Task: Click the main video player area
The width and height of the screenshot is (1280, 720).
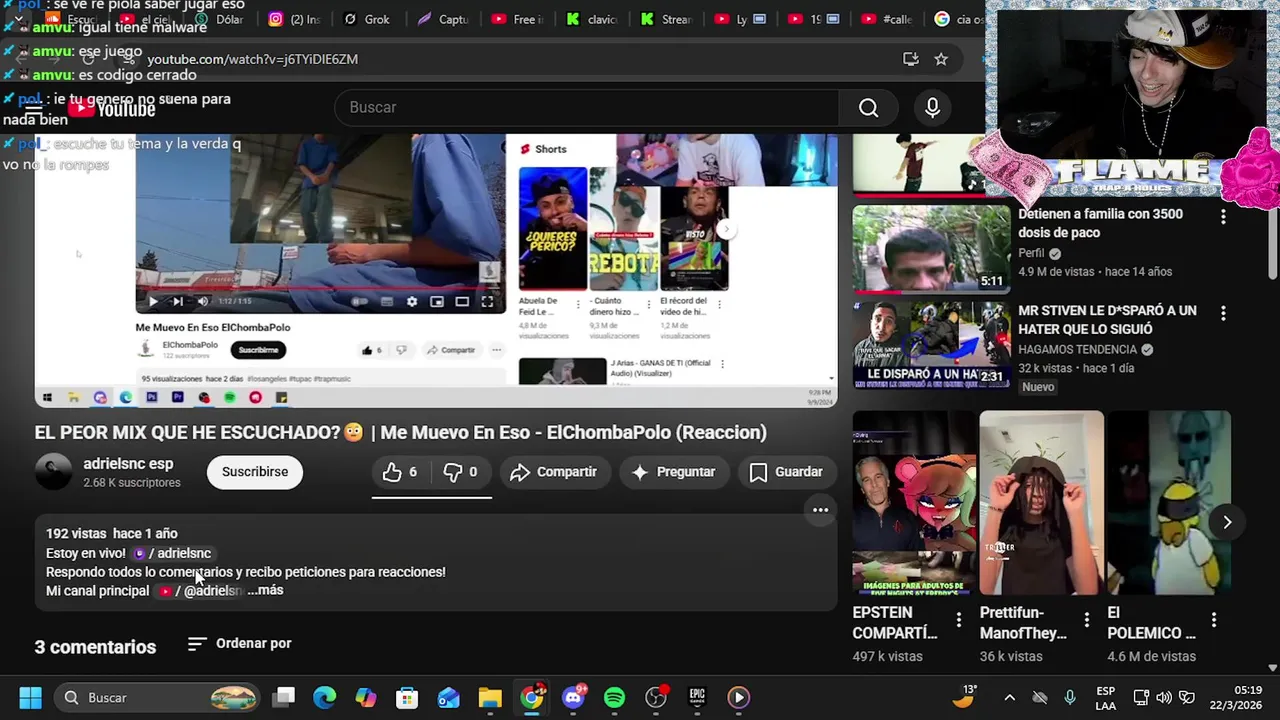Action: point(436,270)
